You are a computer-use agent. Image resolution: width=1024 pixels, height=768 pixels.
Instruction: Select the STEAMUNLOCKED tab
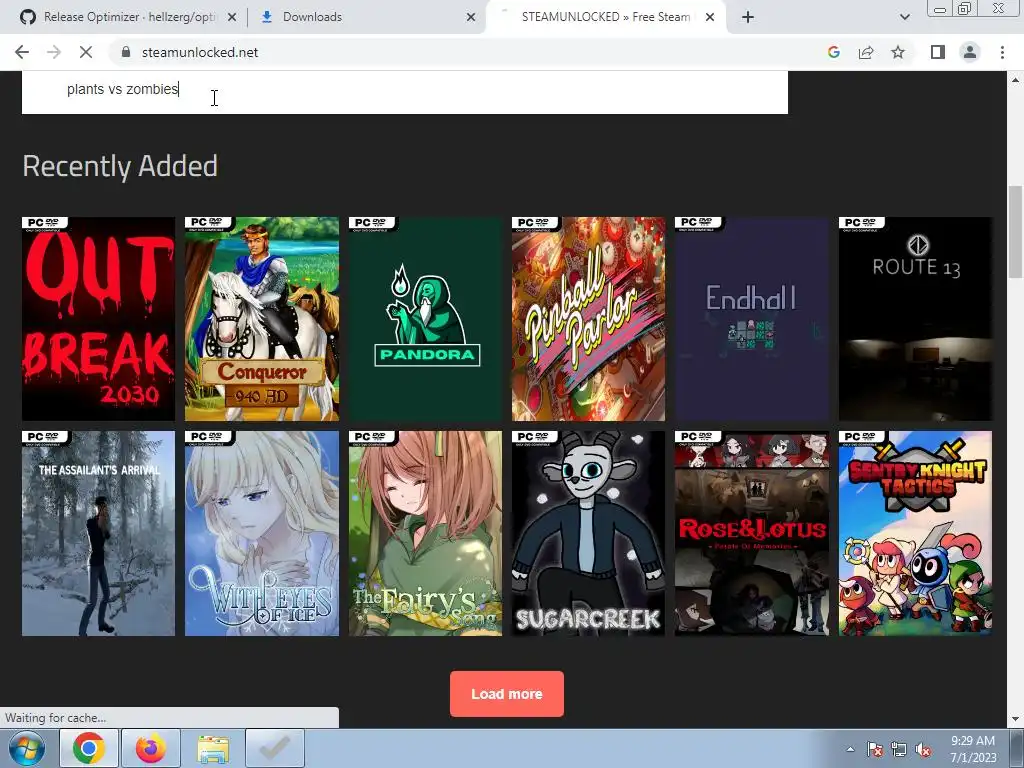(x=604, y=17)
